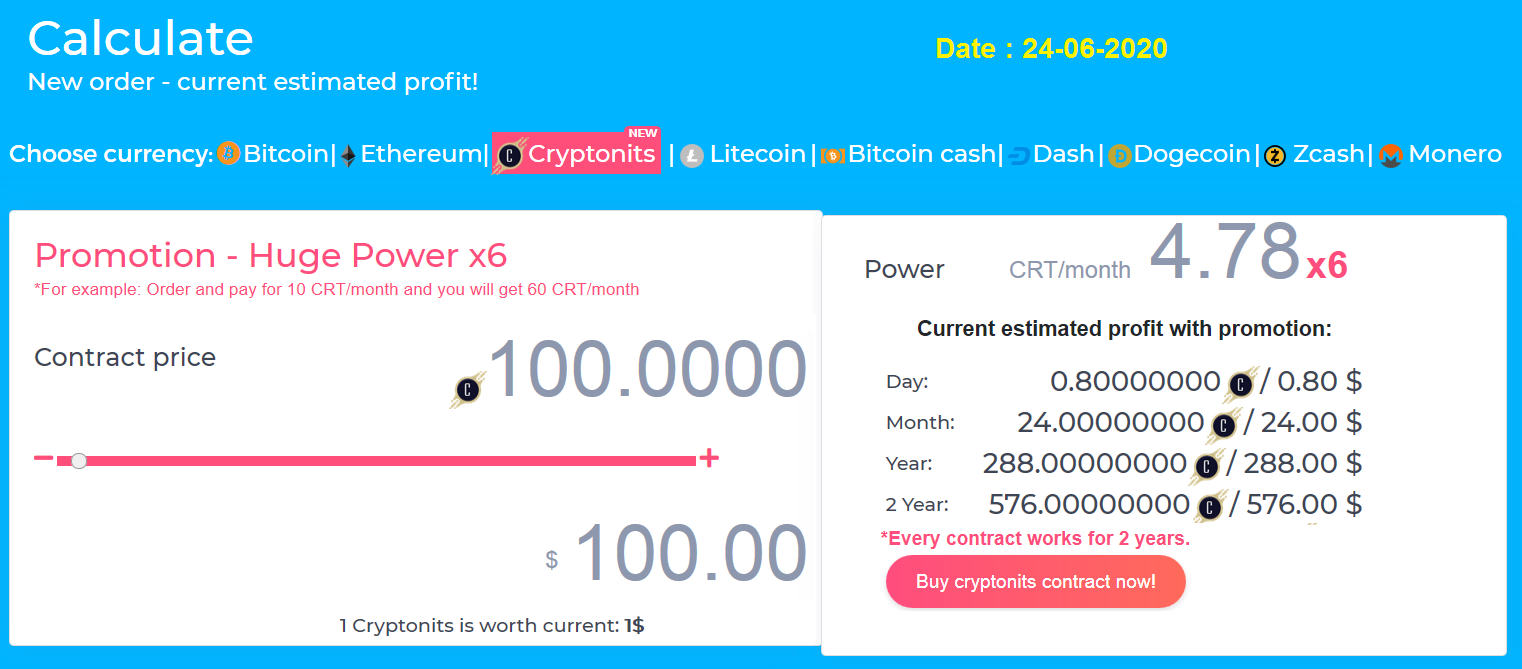Click the Ethereum diamond icon
Screen dimensions: 1522x669
(348, 156)
